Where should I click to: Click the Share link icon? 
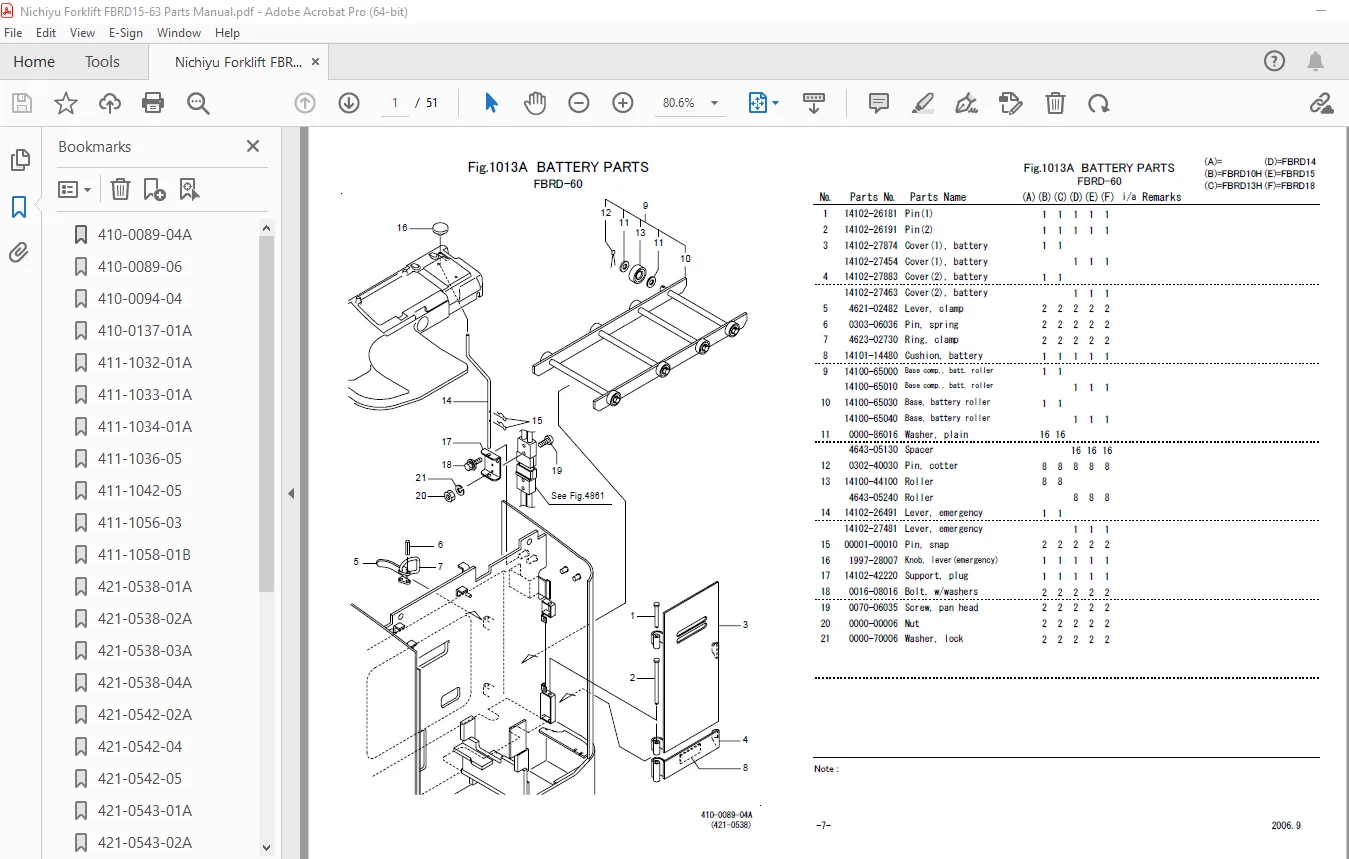click(x=1321, y=103)
